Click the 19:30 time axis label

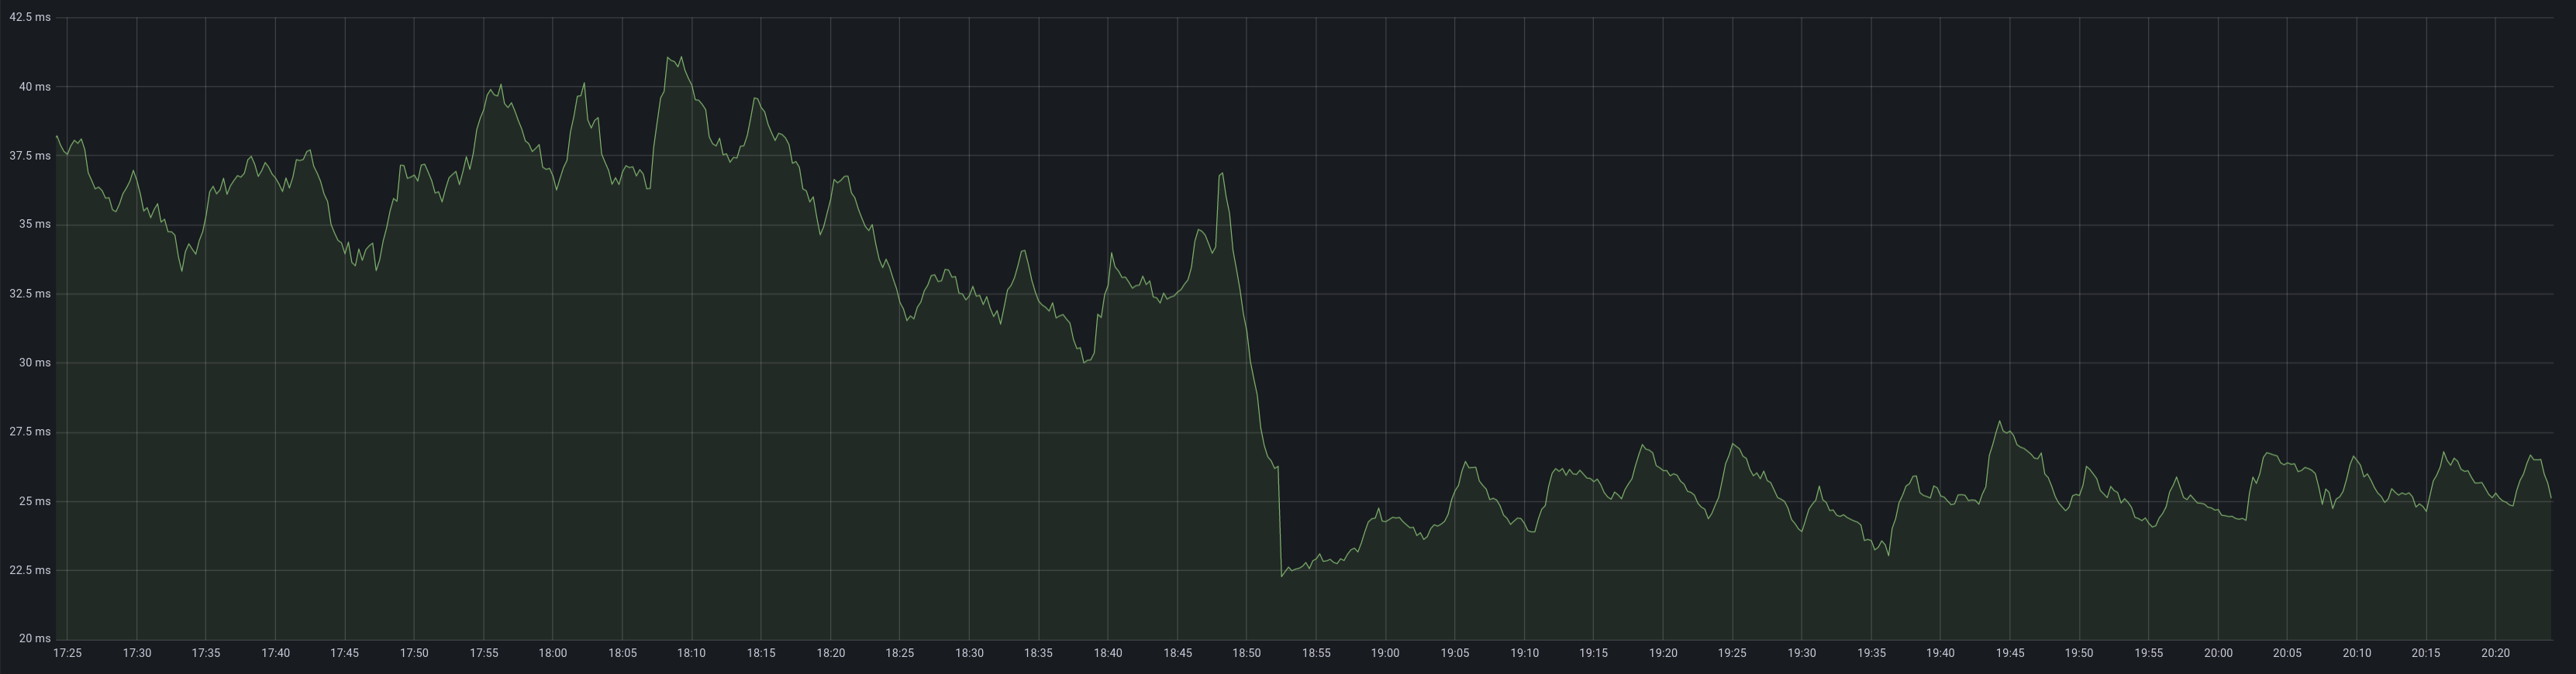[x=1802, y=653]
